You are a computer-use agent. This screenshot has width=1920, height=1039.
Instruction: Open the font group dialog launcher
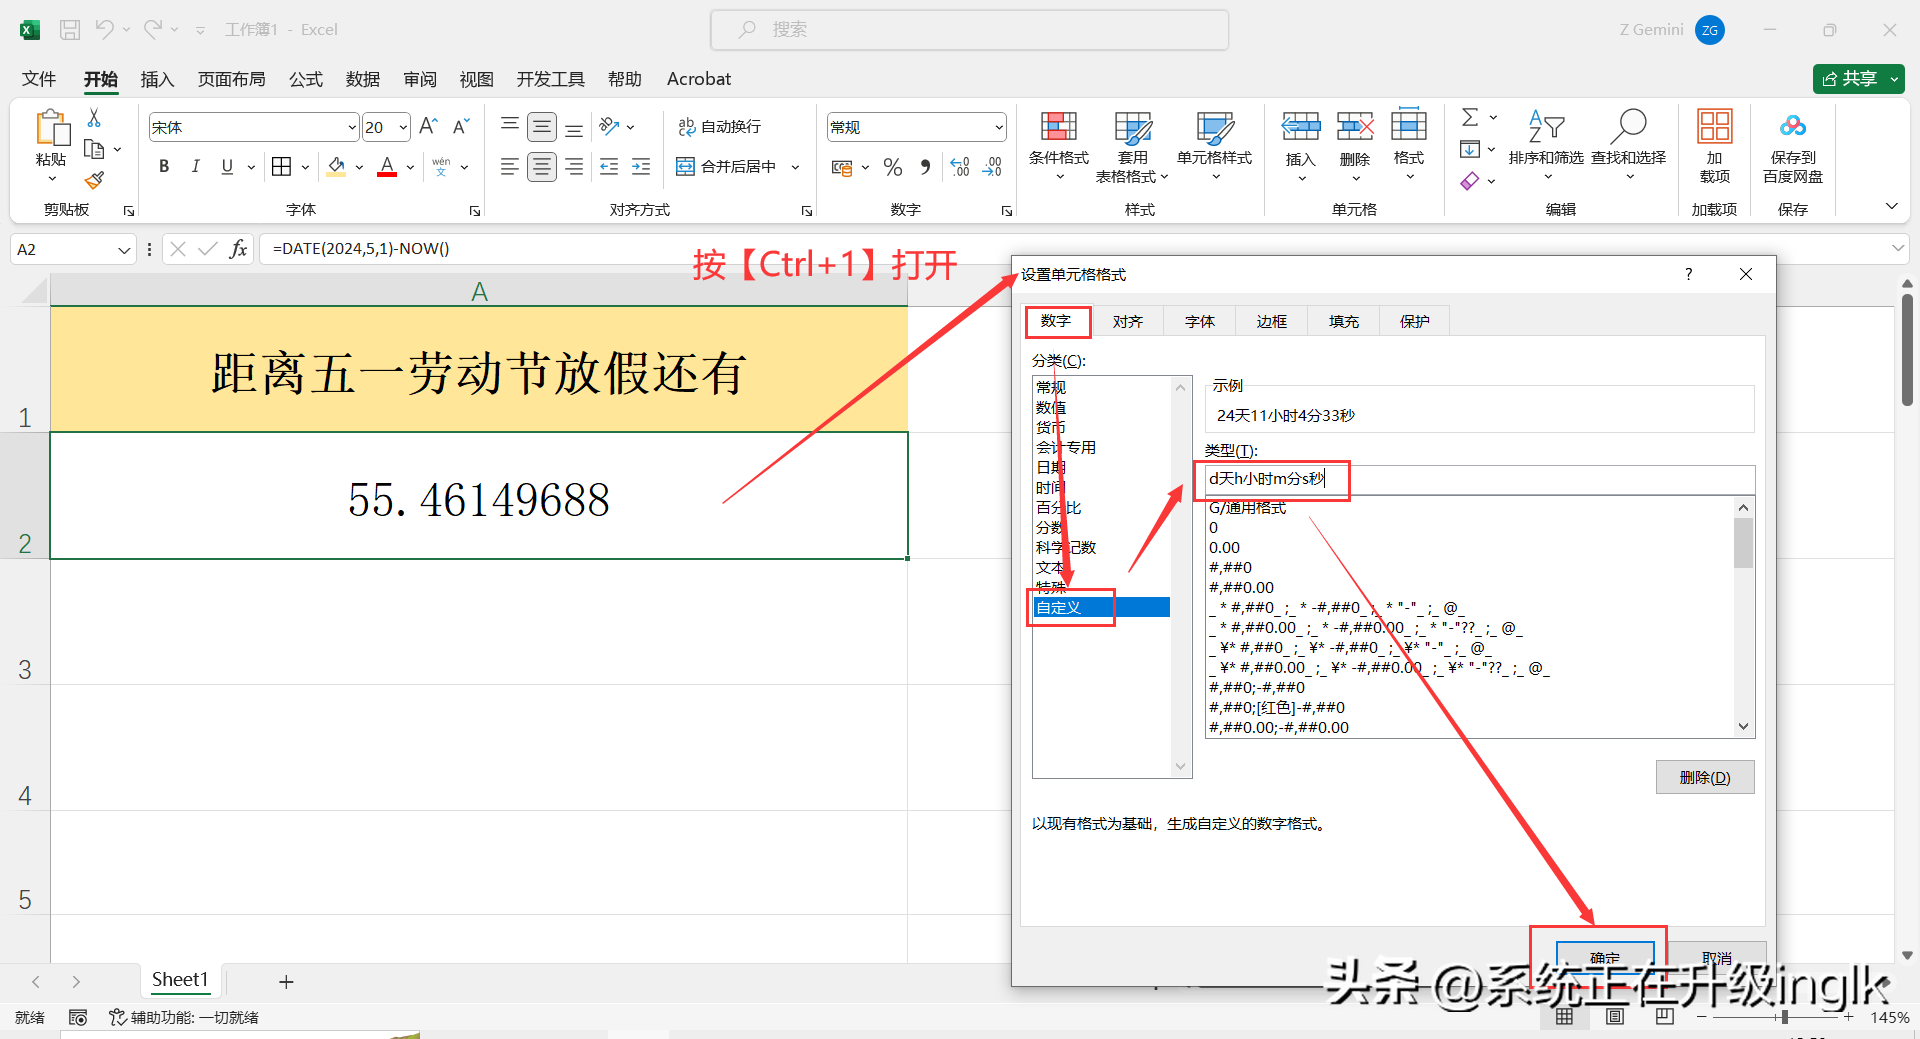pos(475,211)
